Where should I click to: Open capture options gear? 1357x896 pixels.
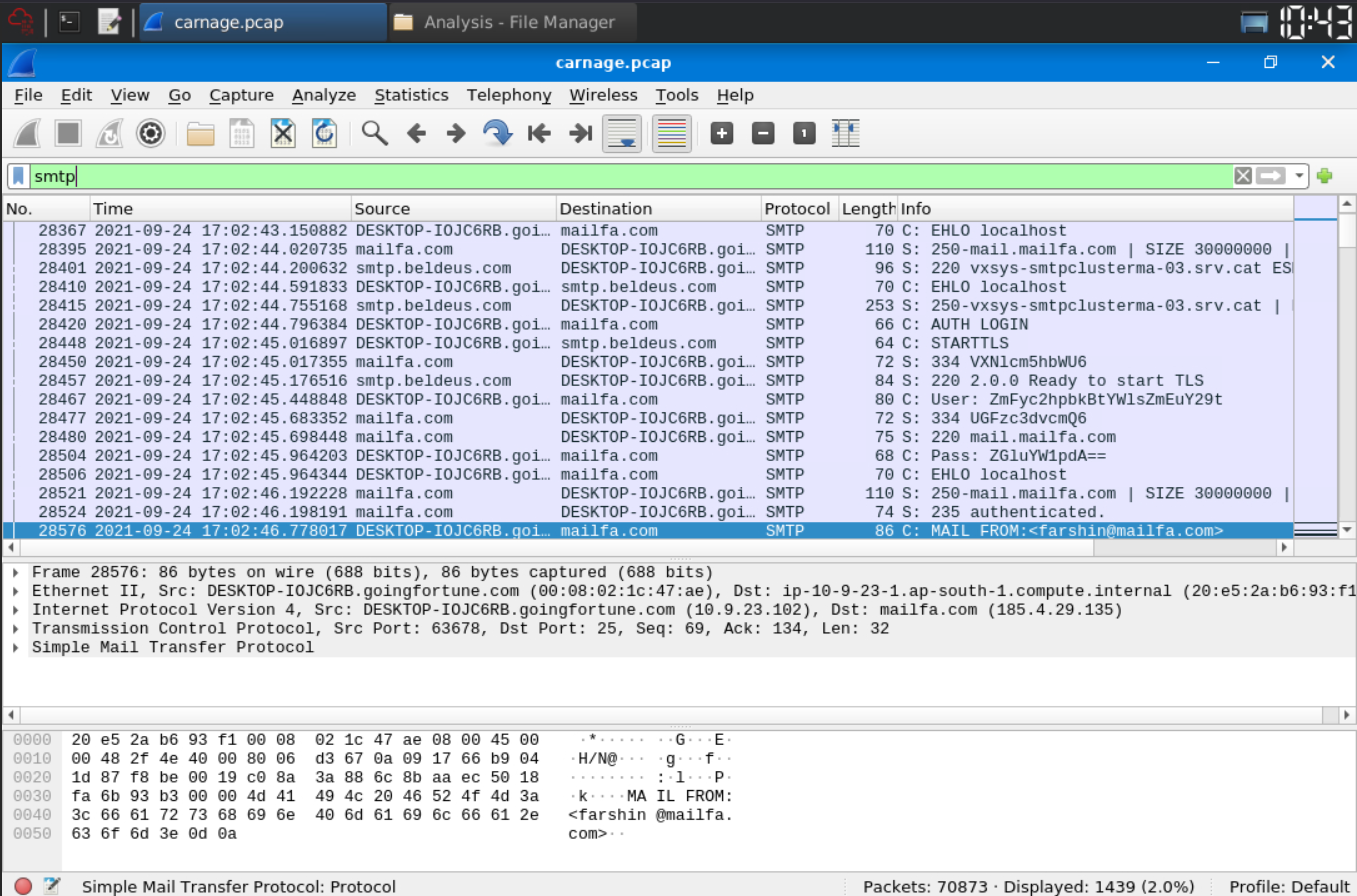(150, 133)
